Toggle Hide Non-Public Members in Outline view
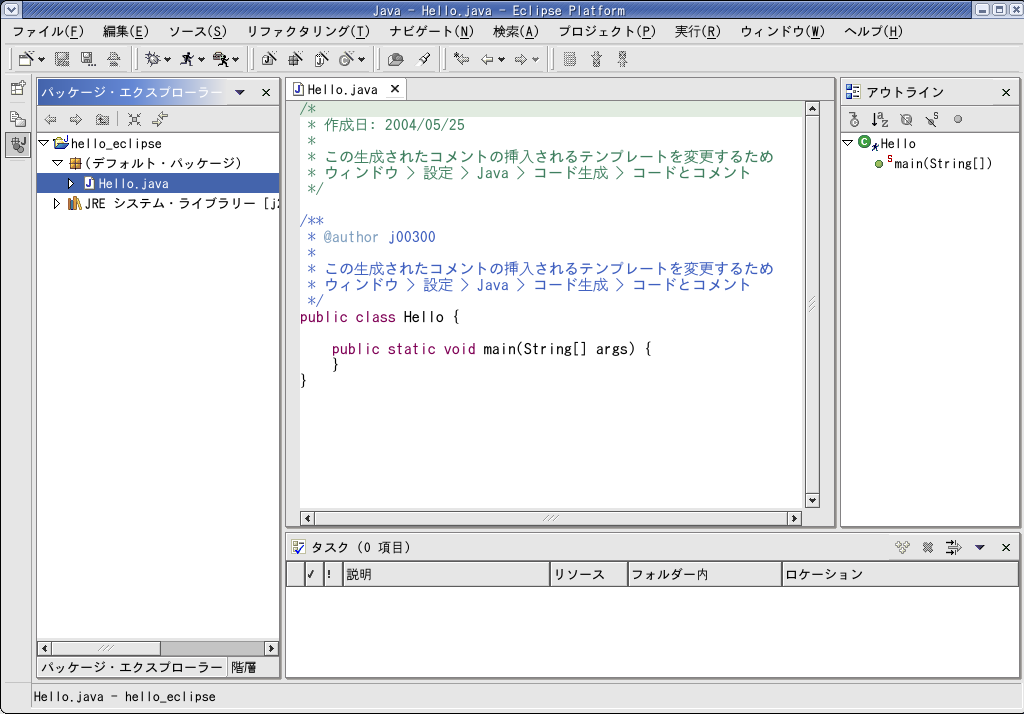Viewport: 1024px width, 714px height. click(958, 120)
